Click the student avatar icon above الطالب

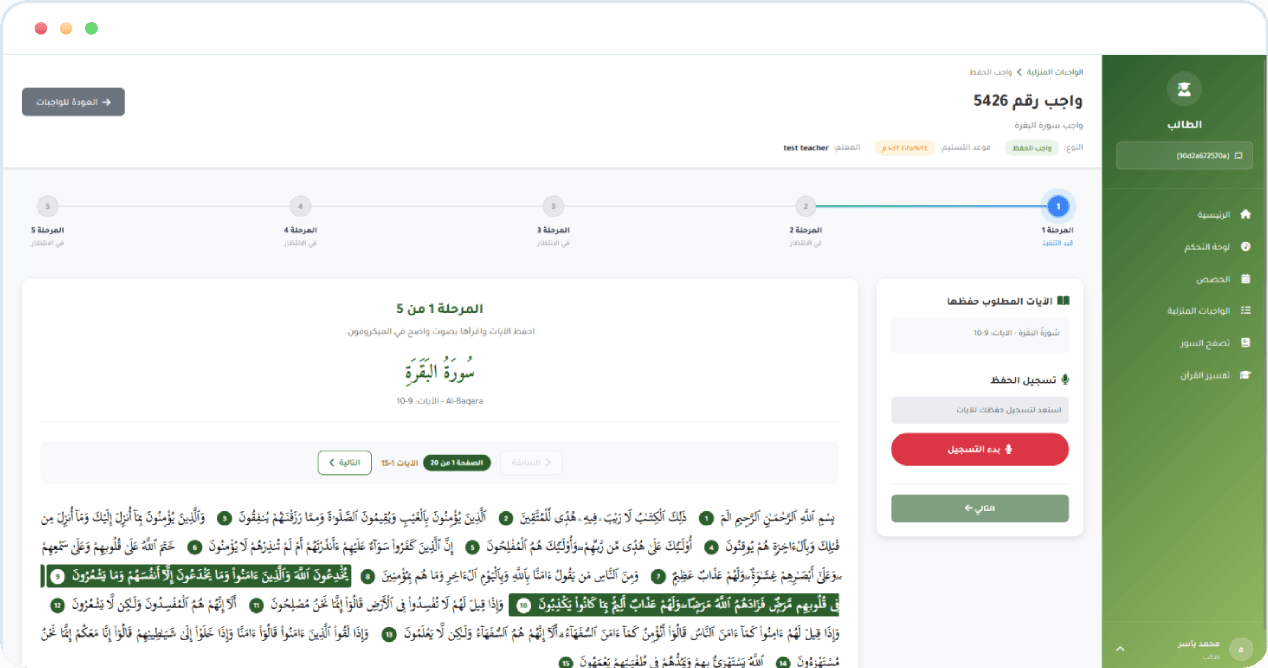coord(1184,88)
